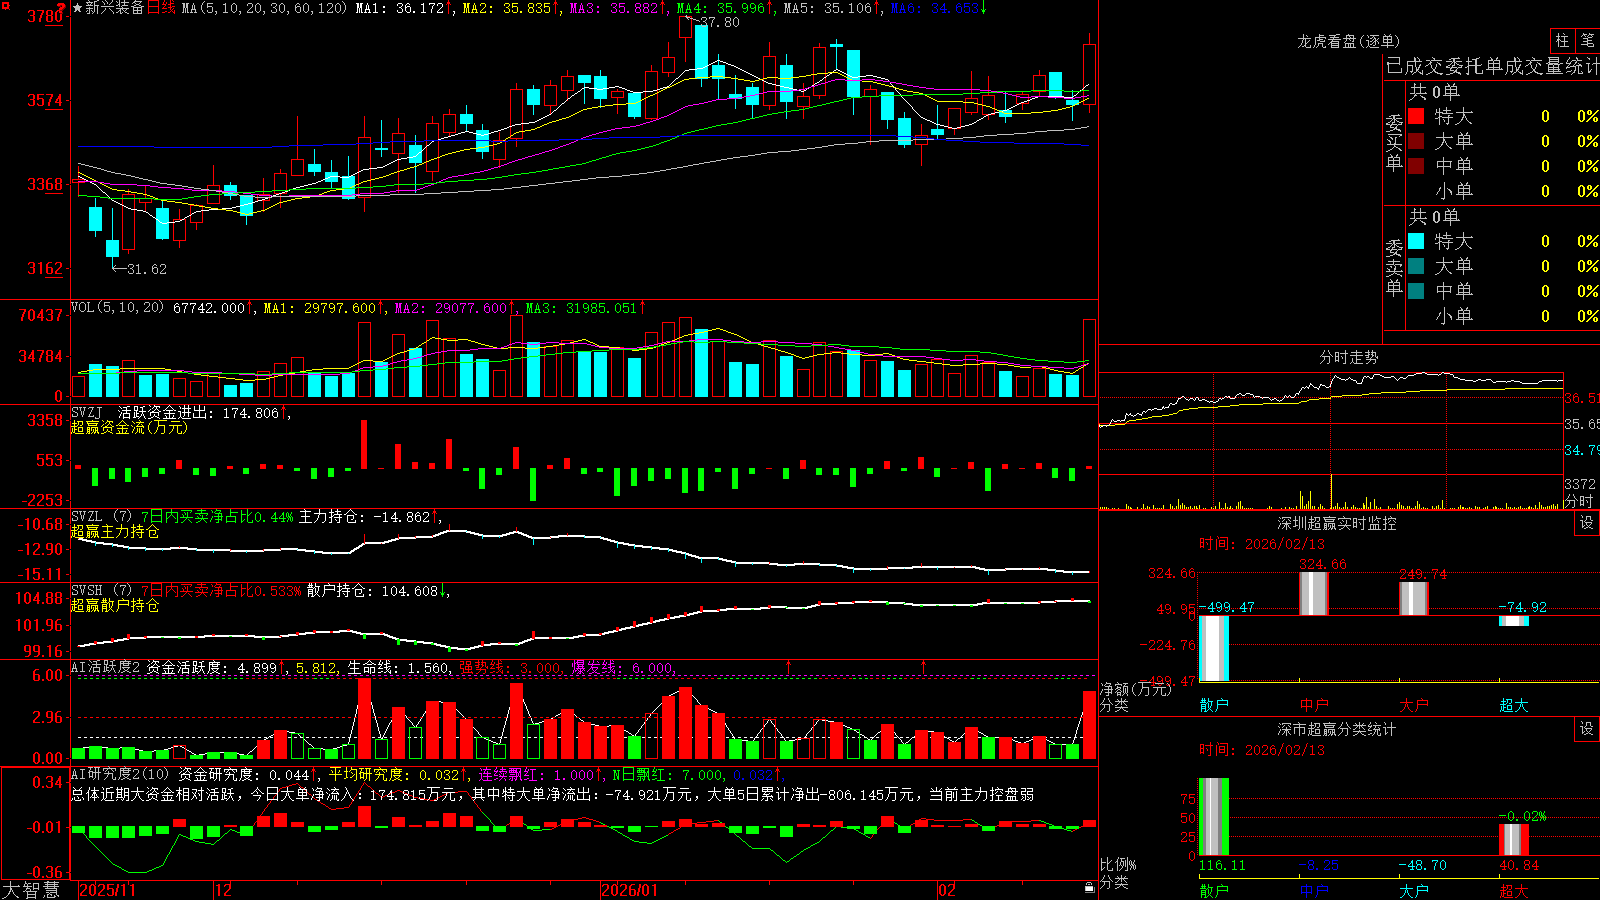This screenshot has height=900, width=1600.
Task: Click the 分时走势 panel title
Action: click(1348, 357)
